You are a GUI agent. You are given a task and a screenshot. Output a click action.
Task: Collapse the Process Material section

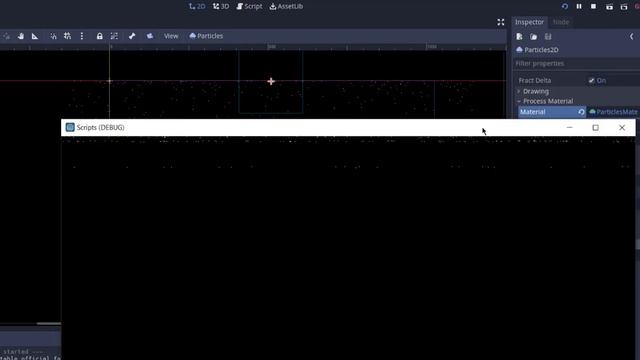pos(547,101)
